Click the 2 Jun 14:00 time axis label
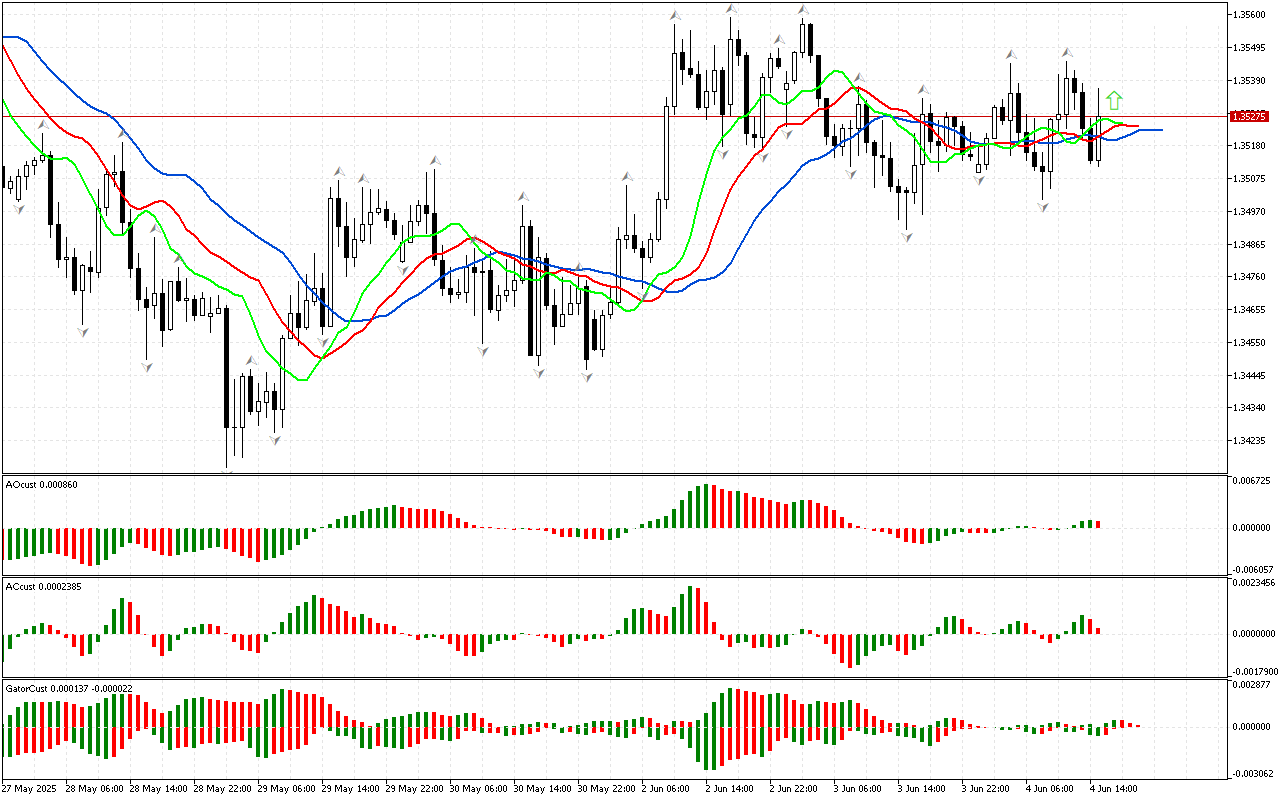This screenshot has width=1280, height=800. [x=728, y=788]
